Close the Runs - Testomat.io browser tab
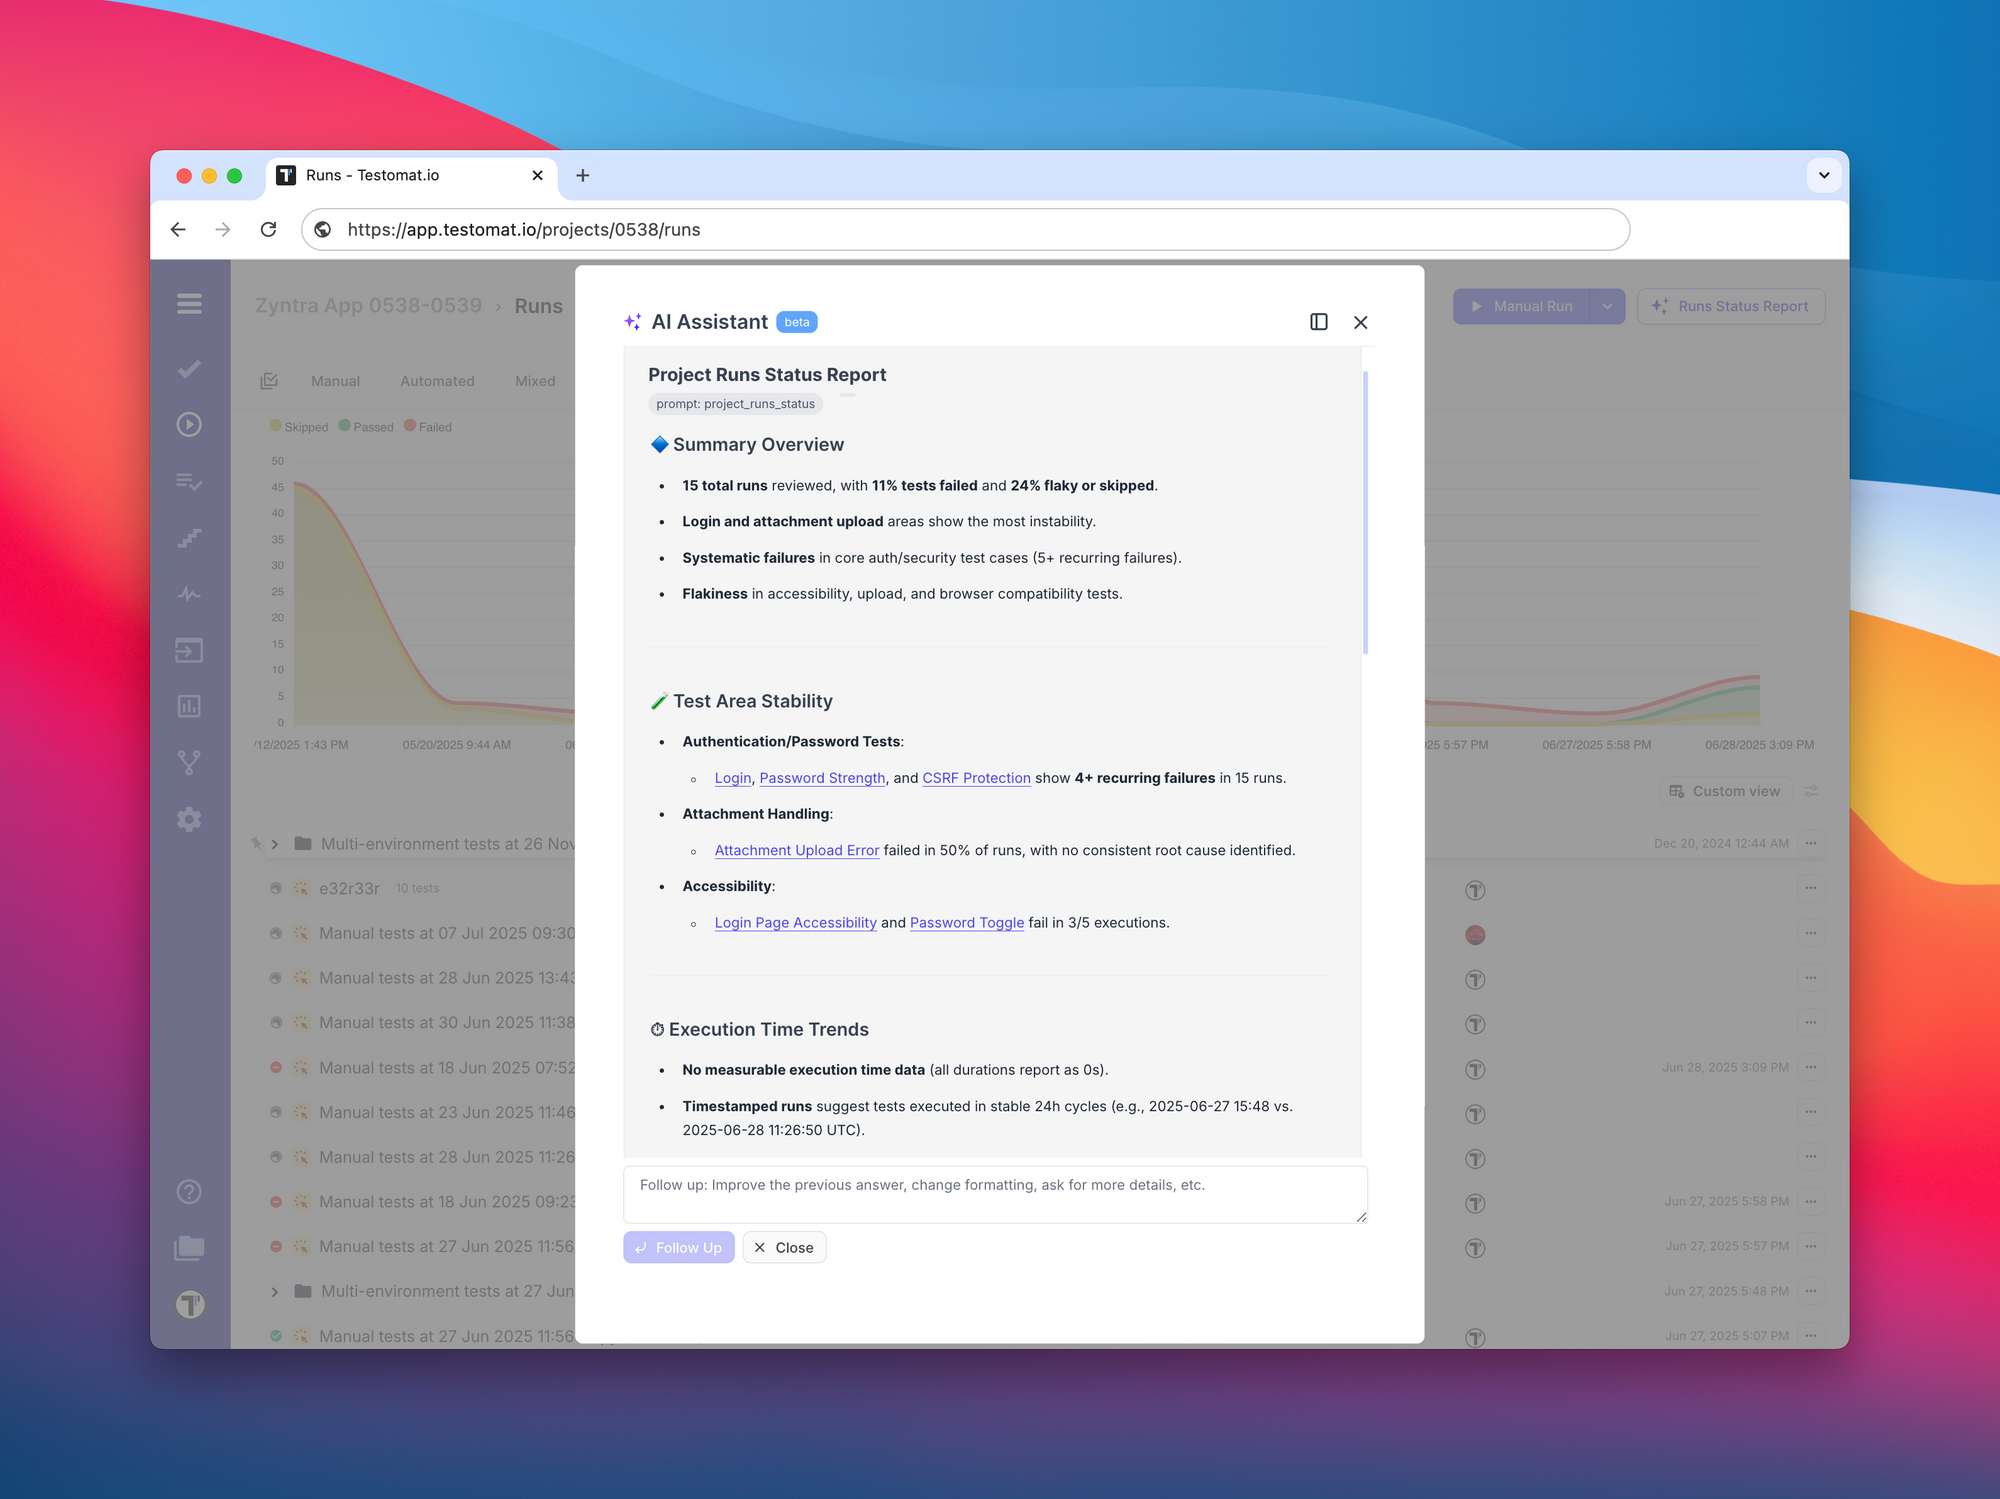 click(x=538, y=176)
